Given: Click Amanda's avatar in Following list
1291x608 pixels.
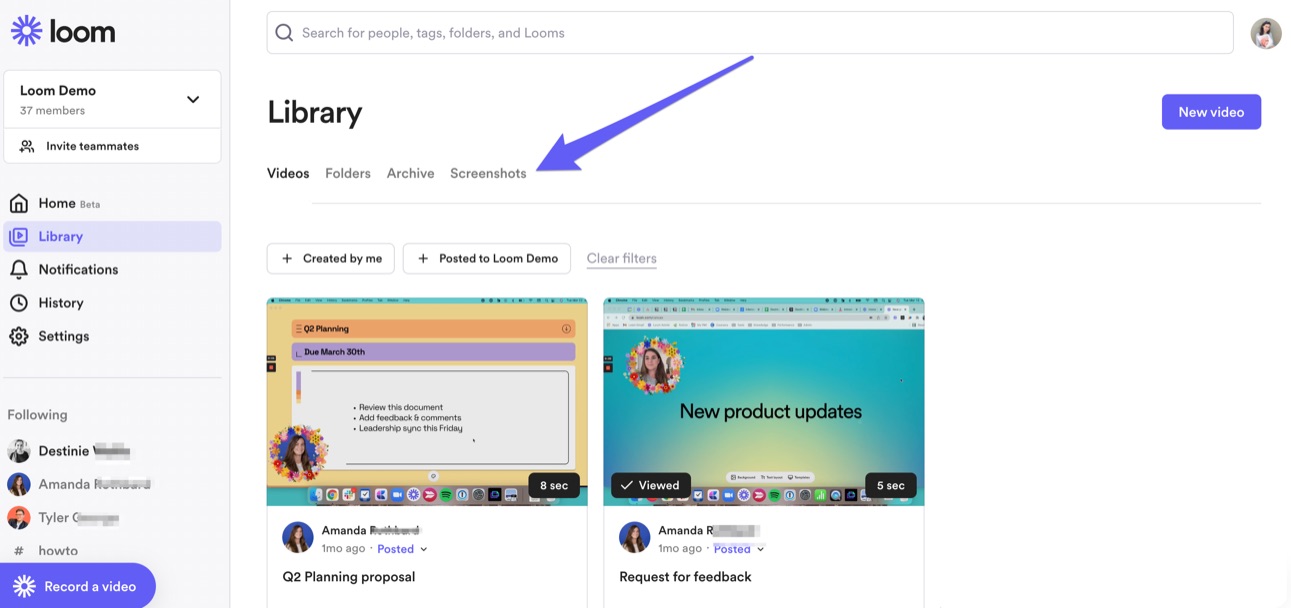Looking at the screenshot, I should 19,484.
